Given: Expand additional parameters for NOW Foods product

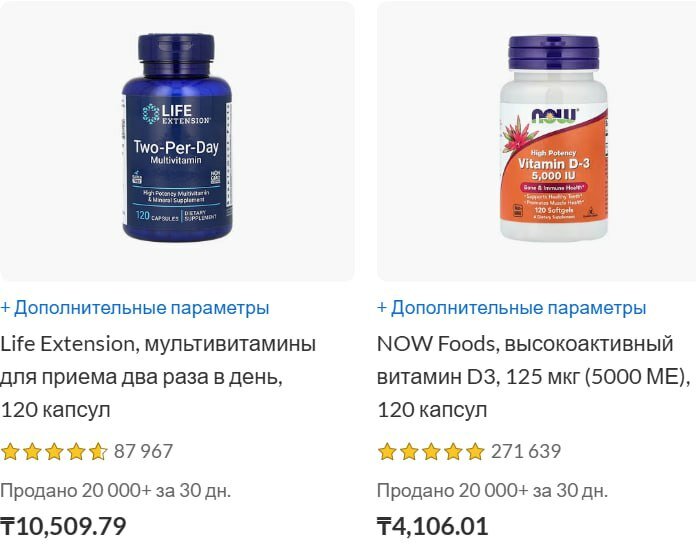Looking at the screenshot, I should click(x=511, y=308).
